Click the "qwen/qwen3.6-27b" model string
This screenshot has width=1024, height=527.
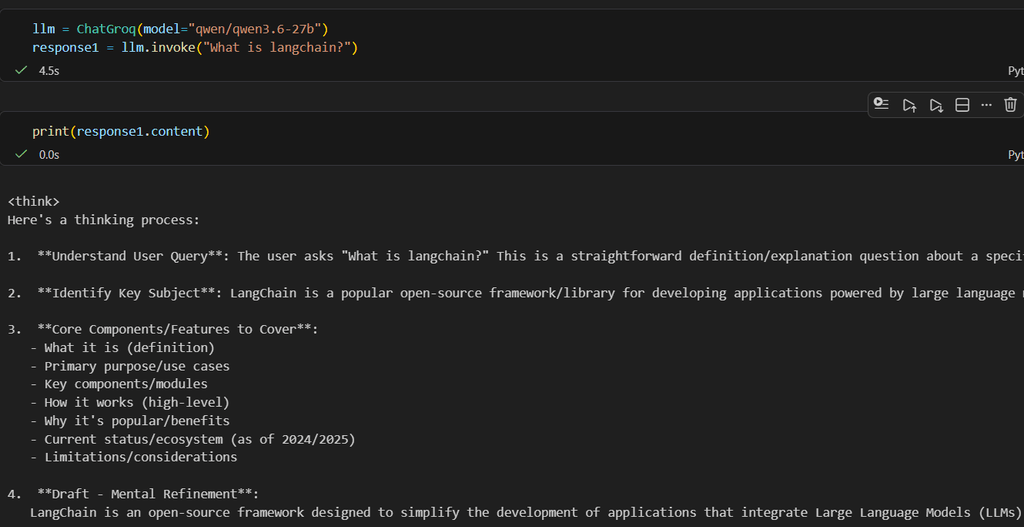pyautogui.click(x=254, y=29)
